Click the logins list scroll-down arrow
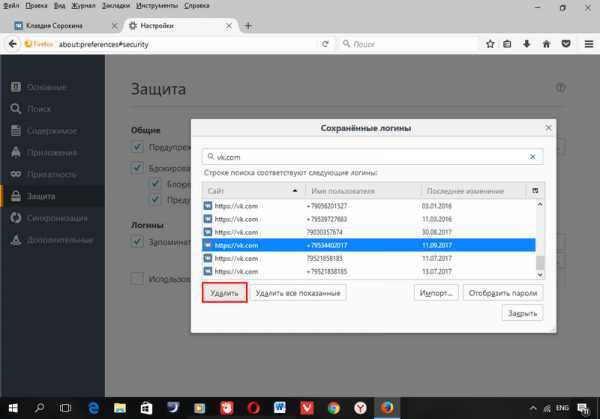The width and height of the screenshot is (600, 419). tap(540, 274)
